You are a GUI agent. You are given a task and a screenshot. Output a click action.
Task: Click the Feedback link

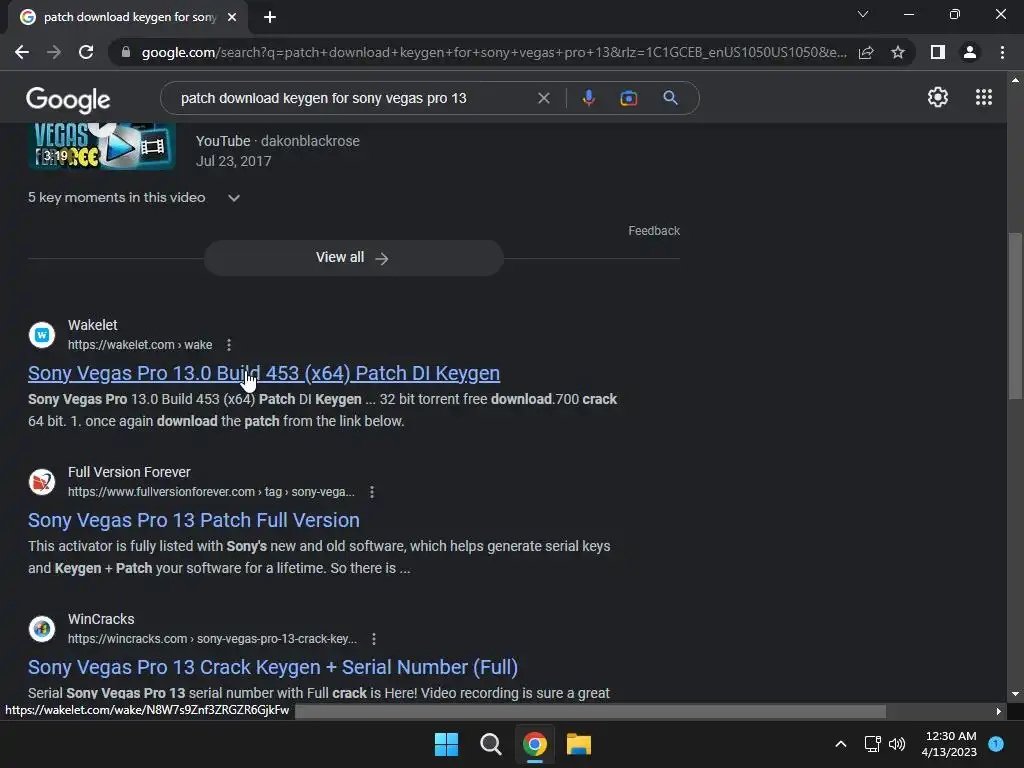pos(654,231)
